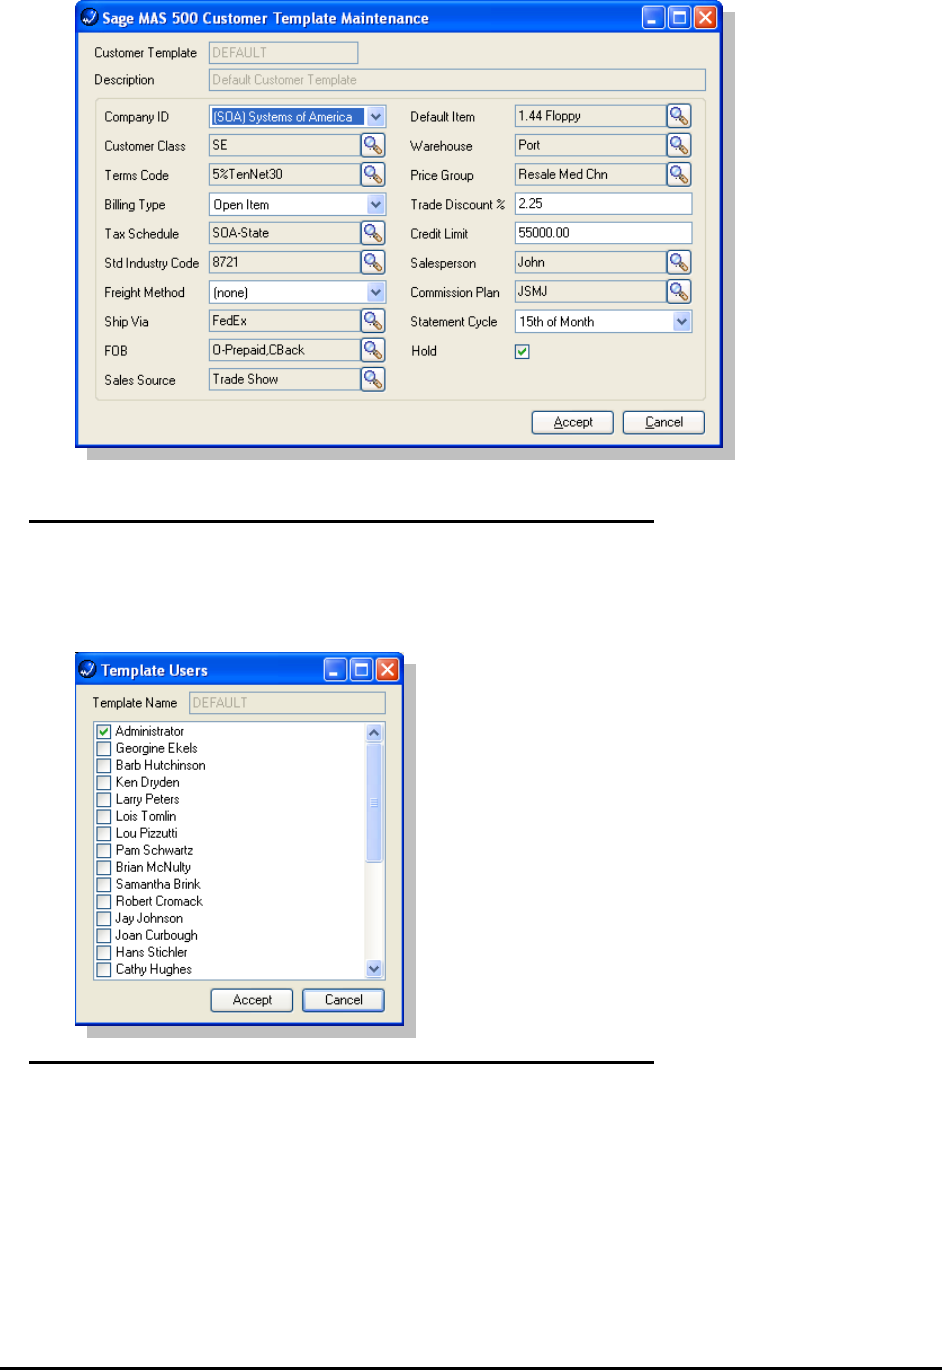The image size is (942, 1370).
Task: Open lookup for Salesperson field
Action: click(679, 263)
